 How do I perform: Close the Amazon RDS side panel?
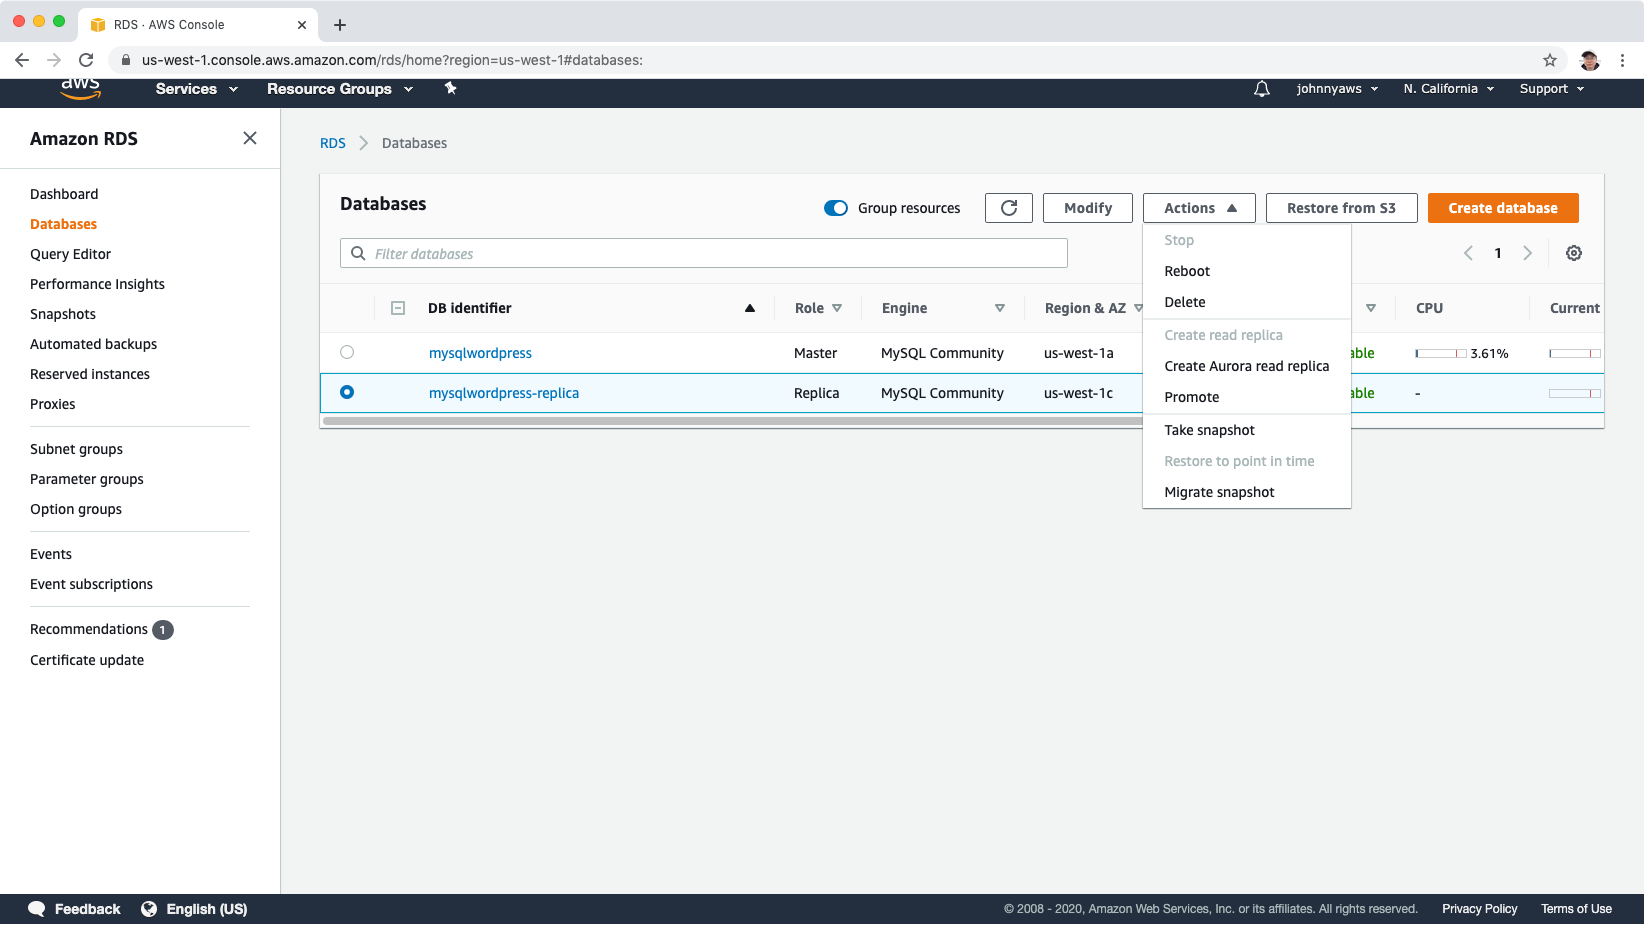pos(250,138)
